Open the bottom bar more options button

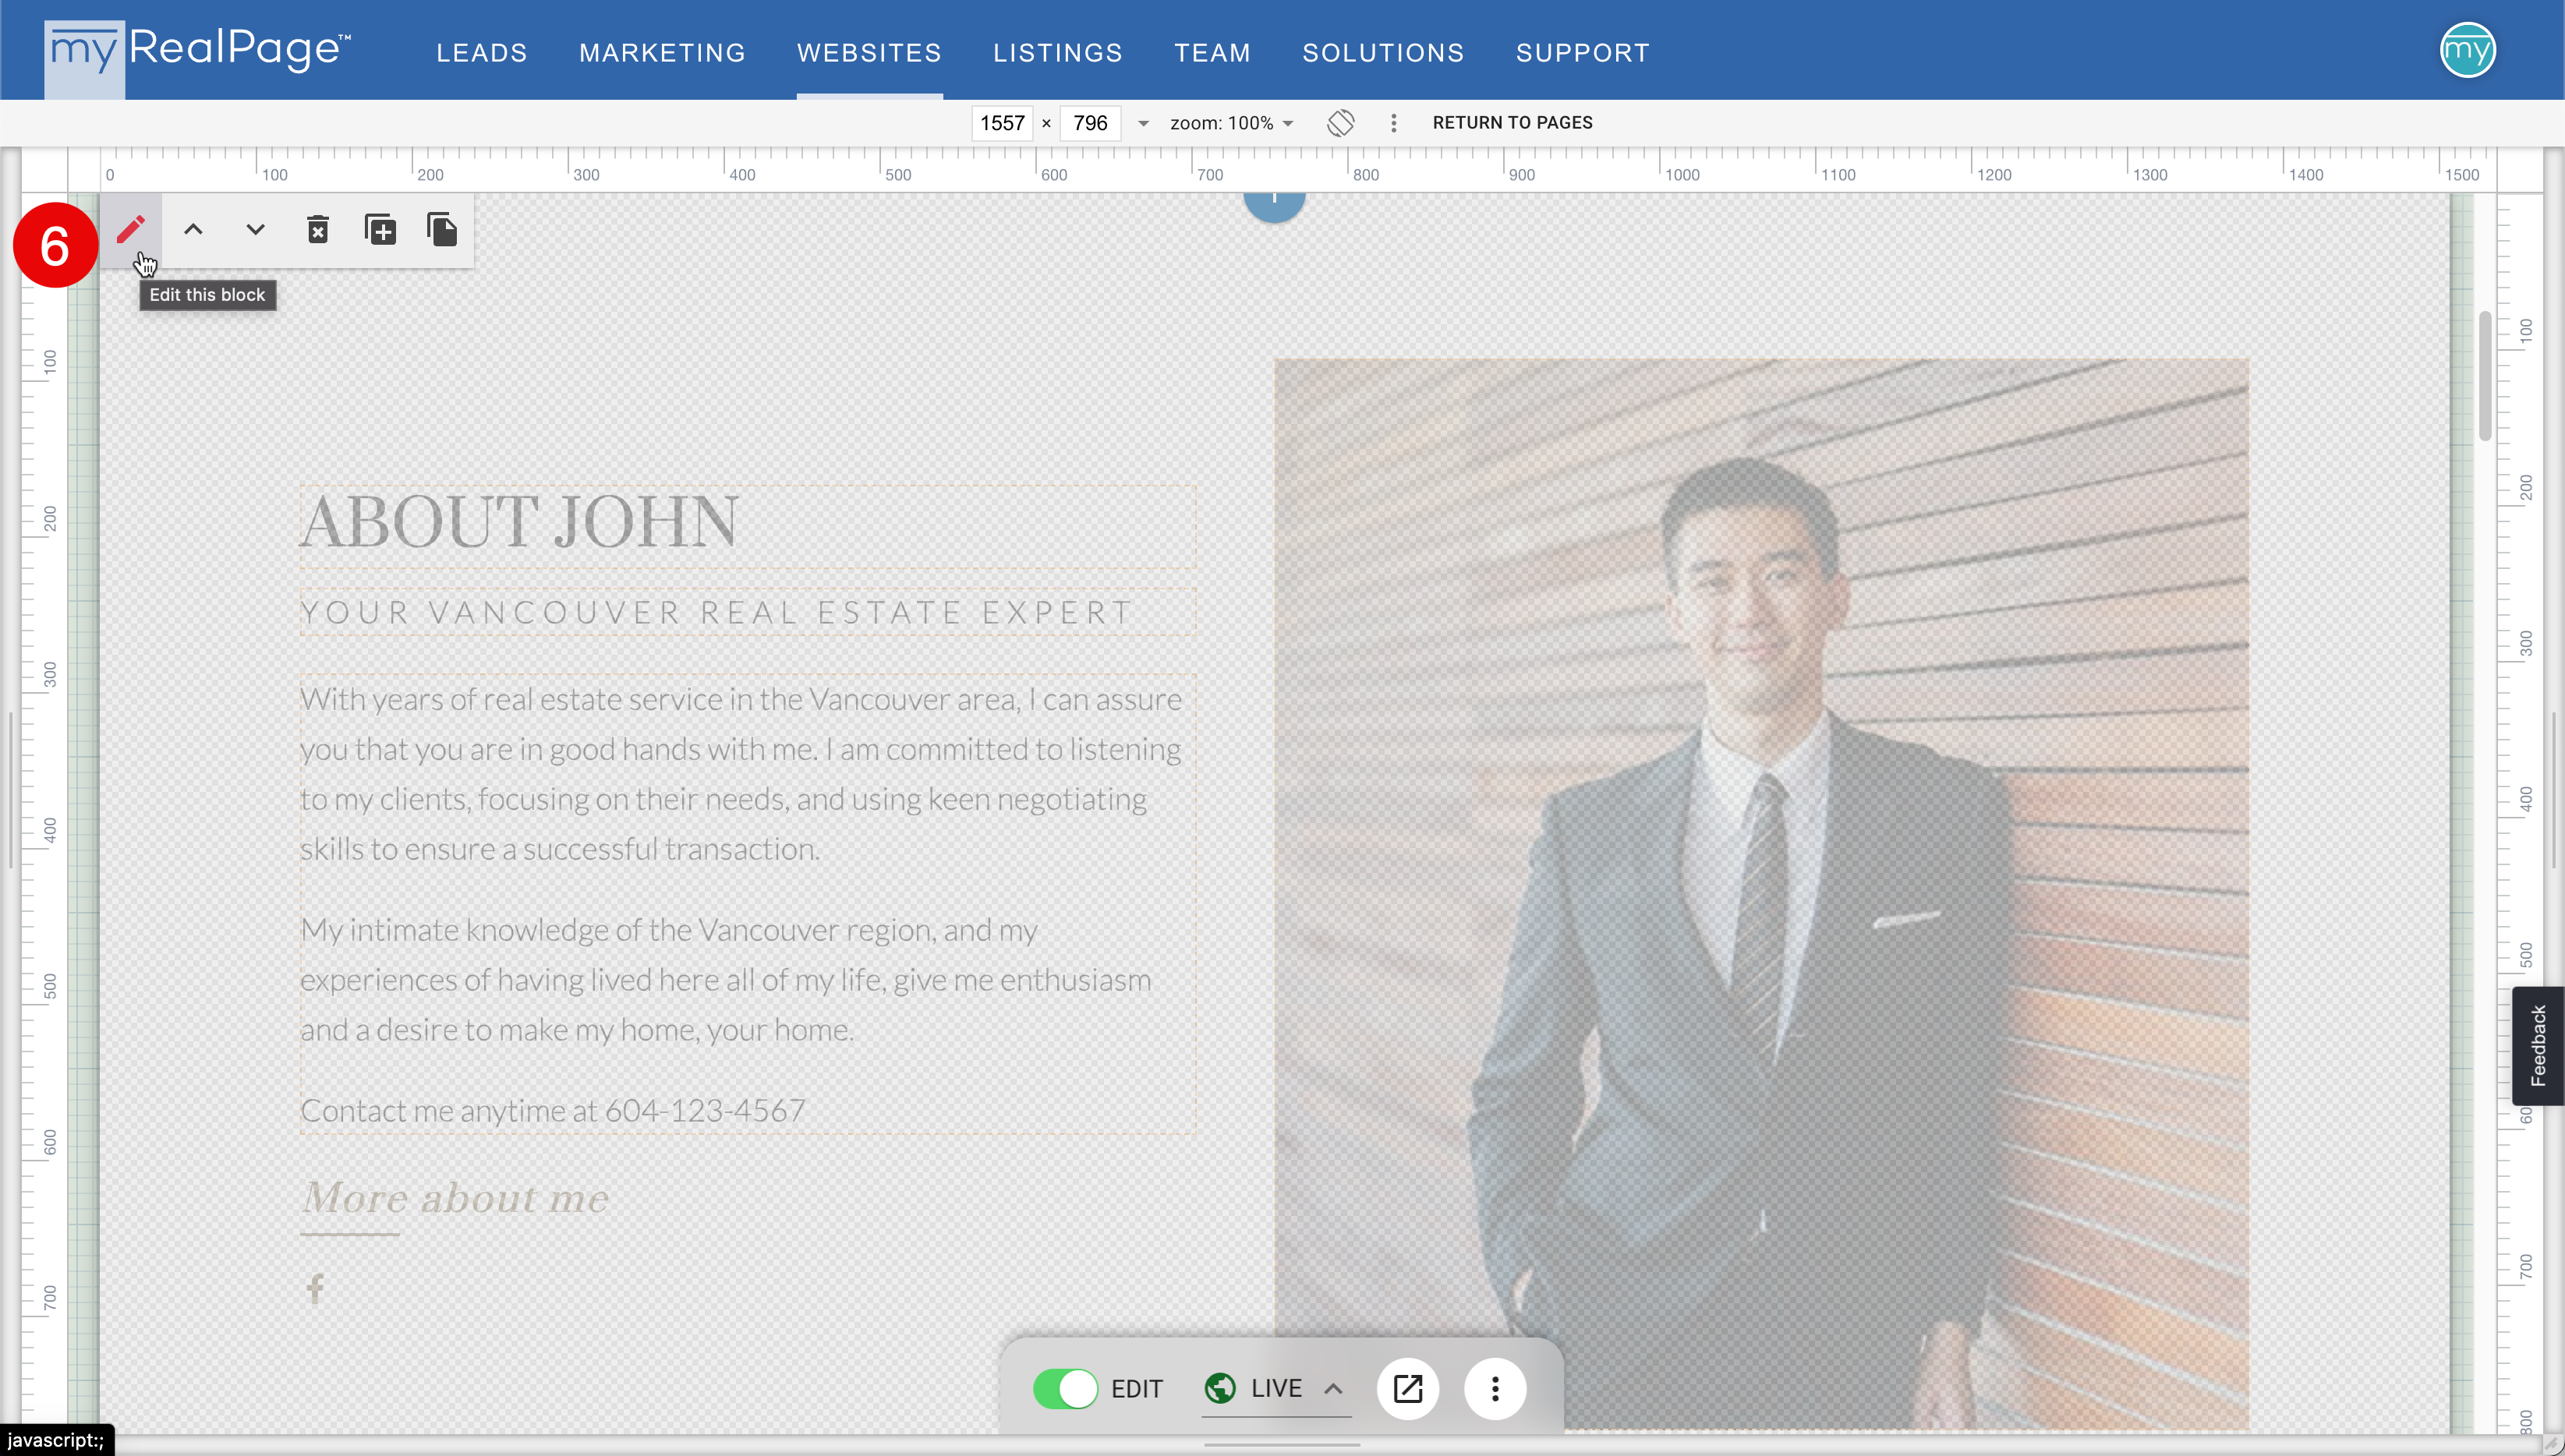[1495, 1389]
